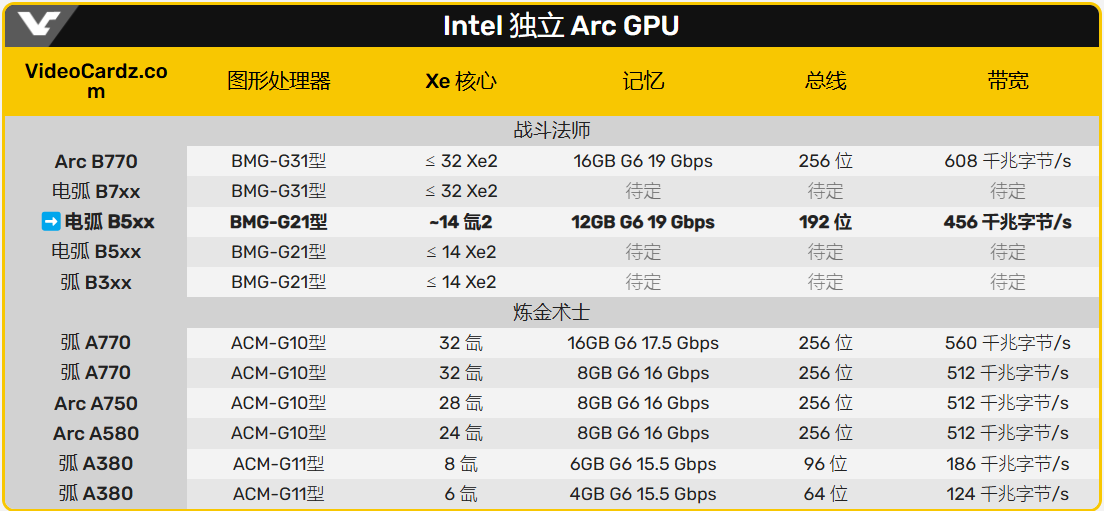Click the 弧 B3xx row label
The width and height of the screenshot is (1104, 511).
point(96,283)
